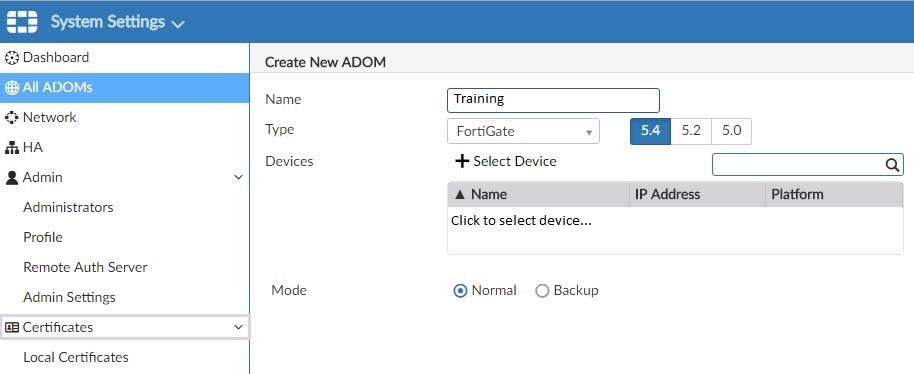Image resolution: width=914 pixels, height=374 pixels.
Task: Choose version 5.0 toggle
Action: (x=732, y=131)
